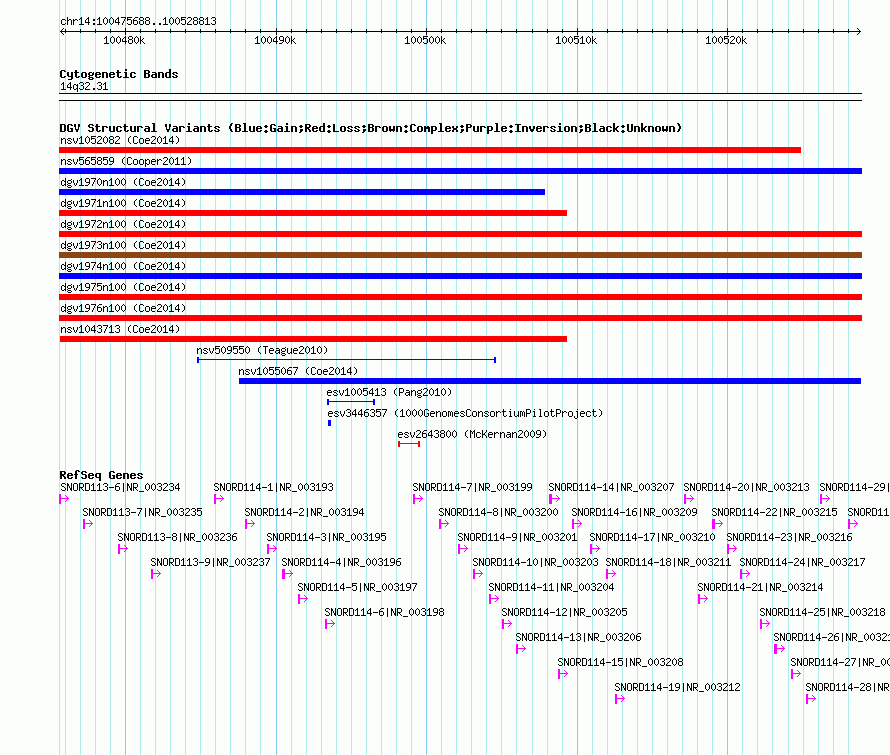Select the brown dgv1973n100 complex variant bar
This screenshot has height=755, width=890.
(x=460, y=255)
